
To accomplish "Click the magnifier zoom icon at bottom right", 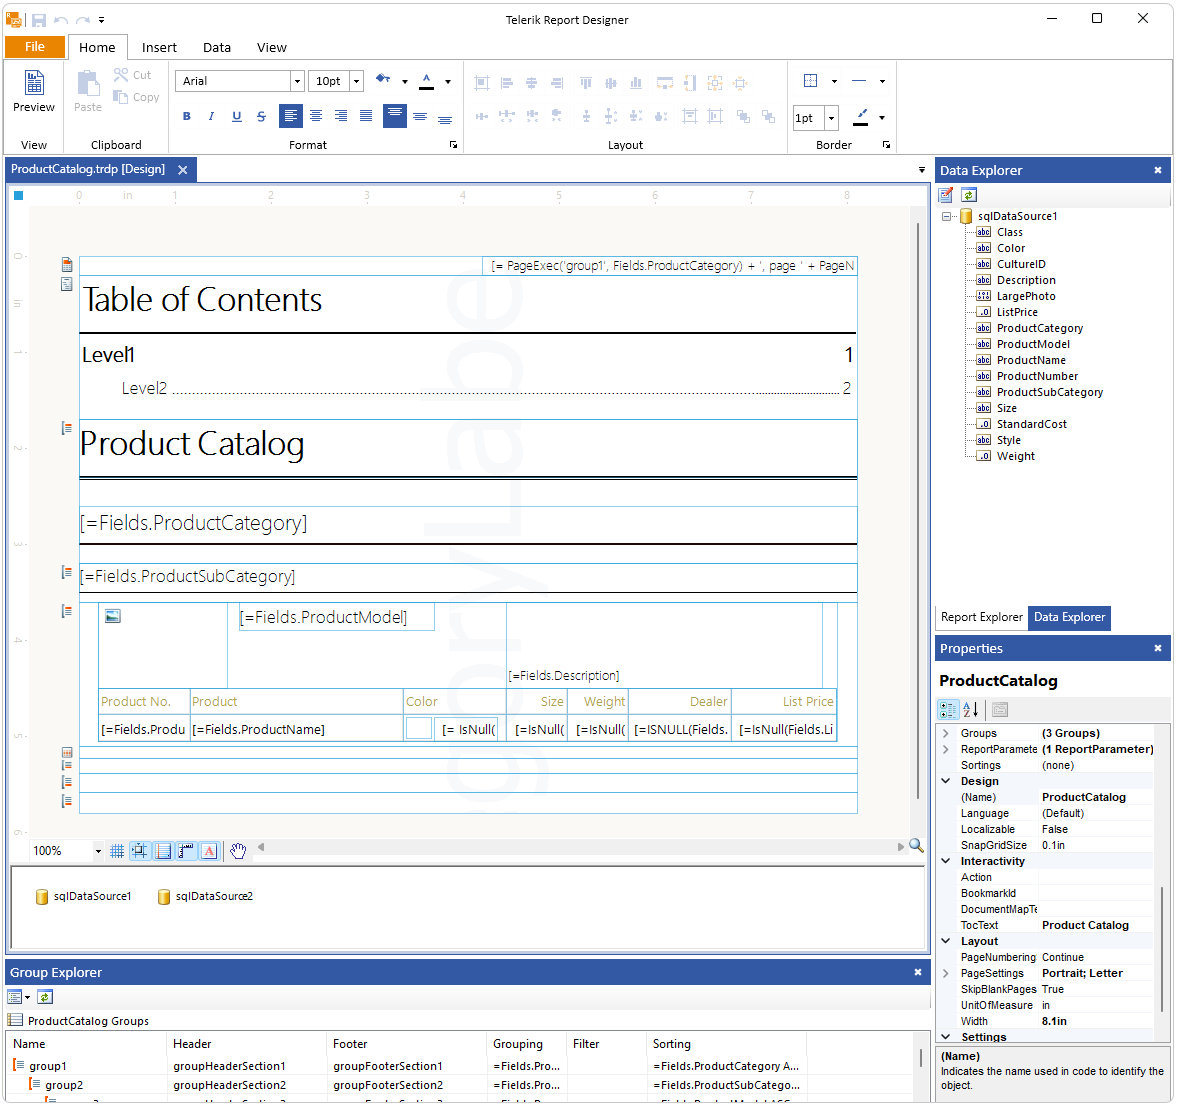I will [916, 846].
